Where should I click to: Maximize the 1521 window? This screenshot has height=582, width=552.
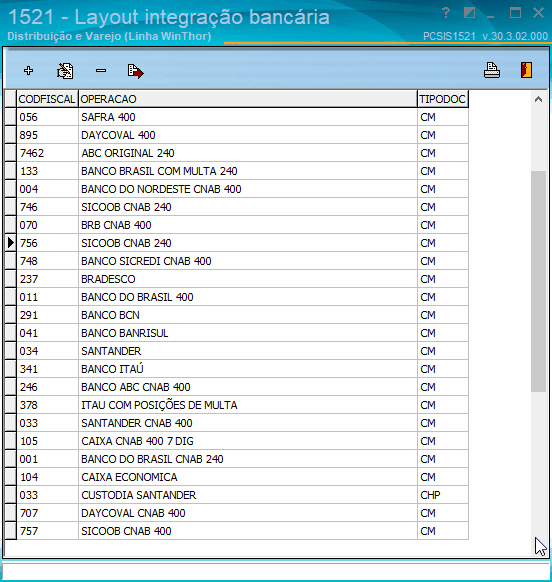(515, 13)
